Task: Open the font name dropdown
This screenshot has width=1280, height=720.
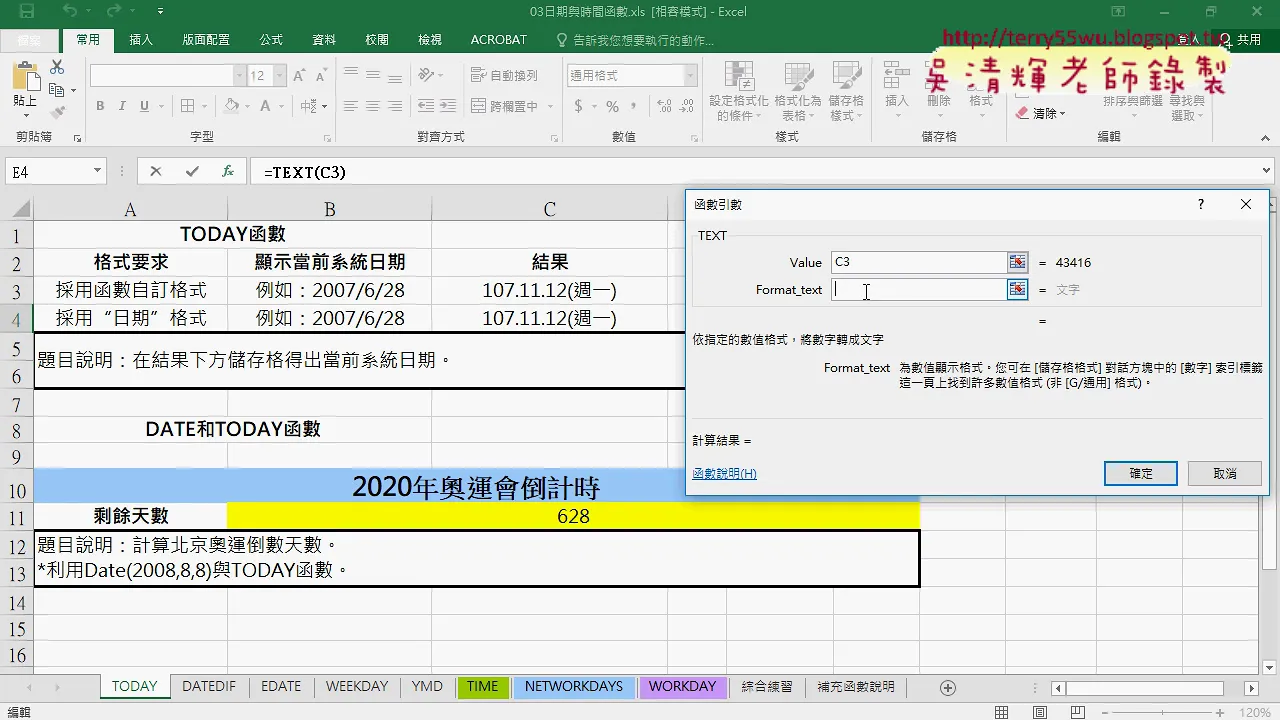Action: pos(239,76)
